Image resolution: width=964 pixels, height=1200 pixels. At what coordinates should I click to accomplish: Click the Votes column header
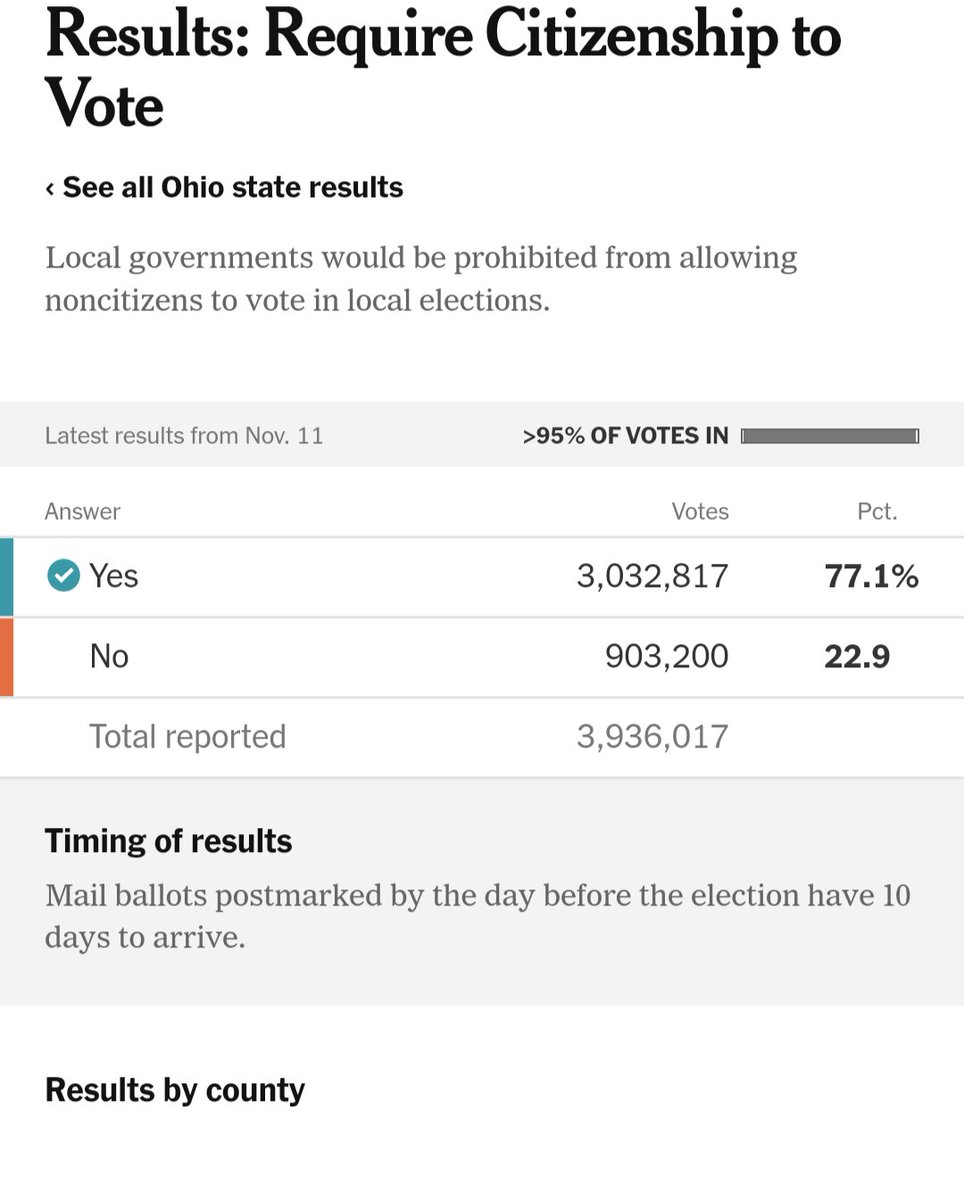pos(700,512)
